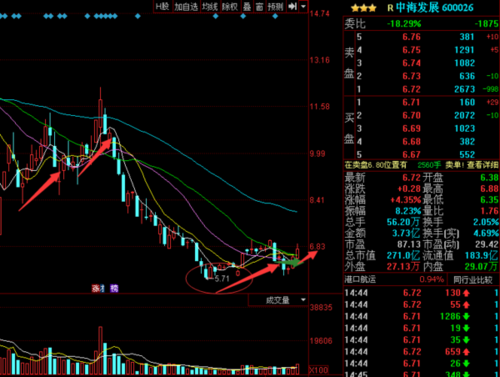Open the 窗 multi-window option

point(259,6)
